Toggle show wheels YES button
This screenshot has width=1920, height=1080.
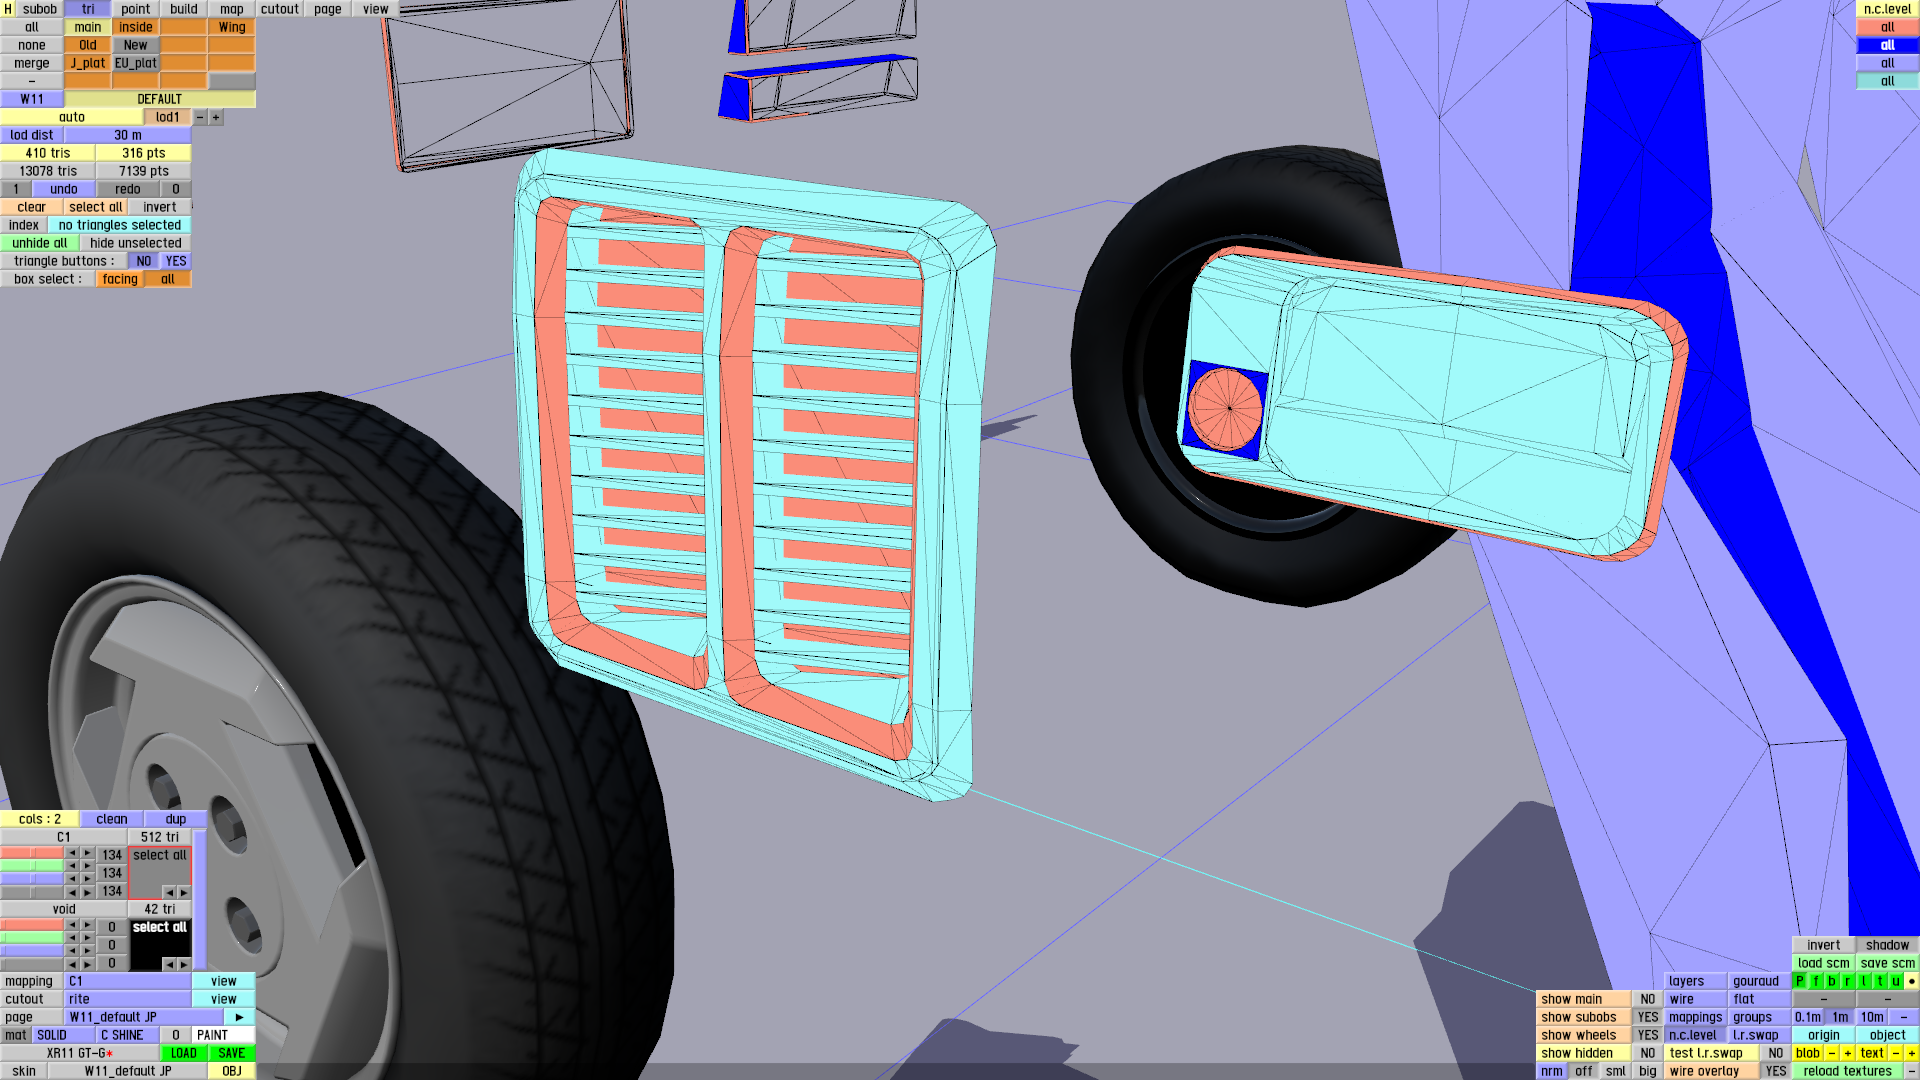(x=1647, y=1035)
